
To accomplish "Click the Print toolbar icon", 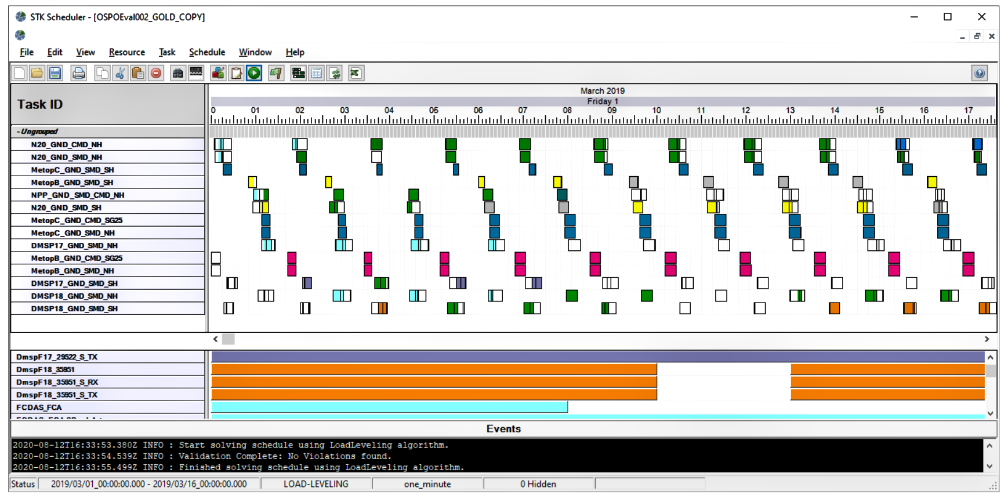I will pos(78,73).
